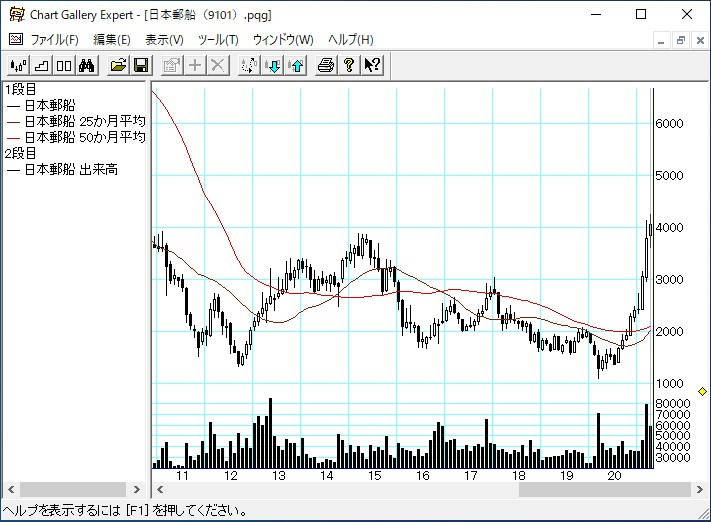Open the 表示(V) menu

[x=164, y=40]
